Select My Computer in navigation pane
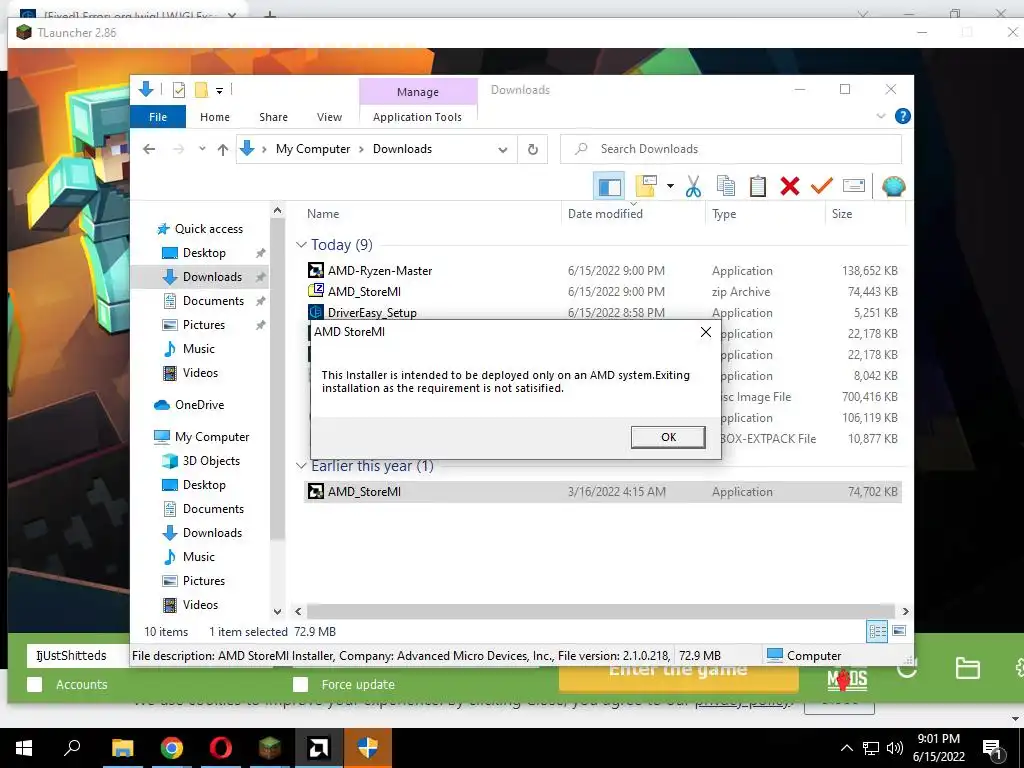1024x768 pixels. click(x=212, y=437)
